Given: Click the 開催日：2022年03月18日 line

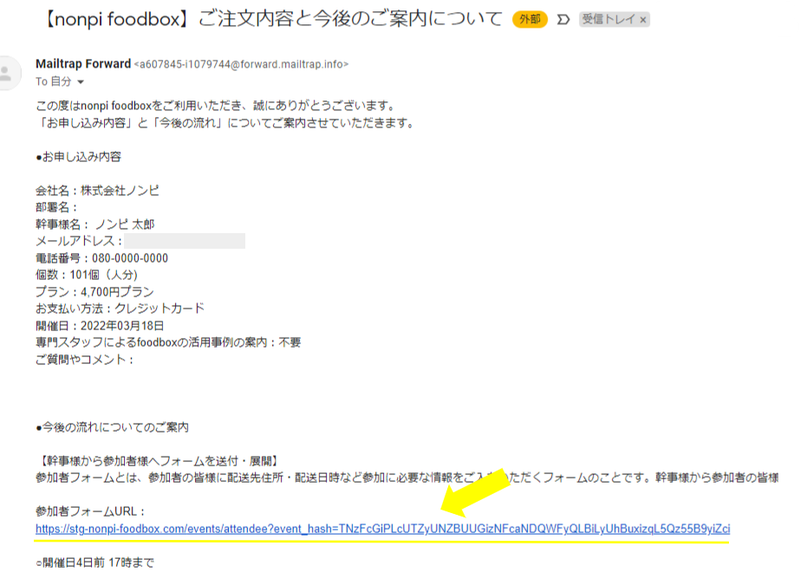Looking at the screenshot, I should tap(99, 326).
